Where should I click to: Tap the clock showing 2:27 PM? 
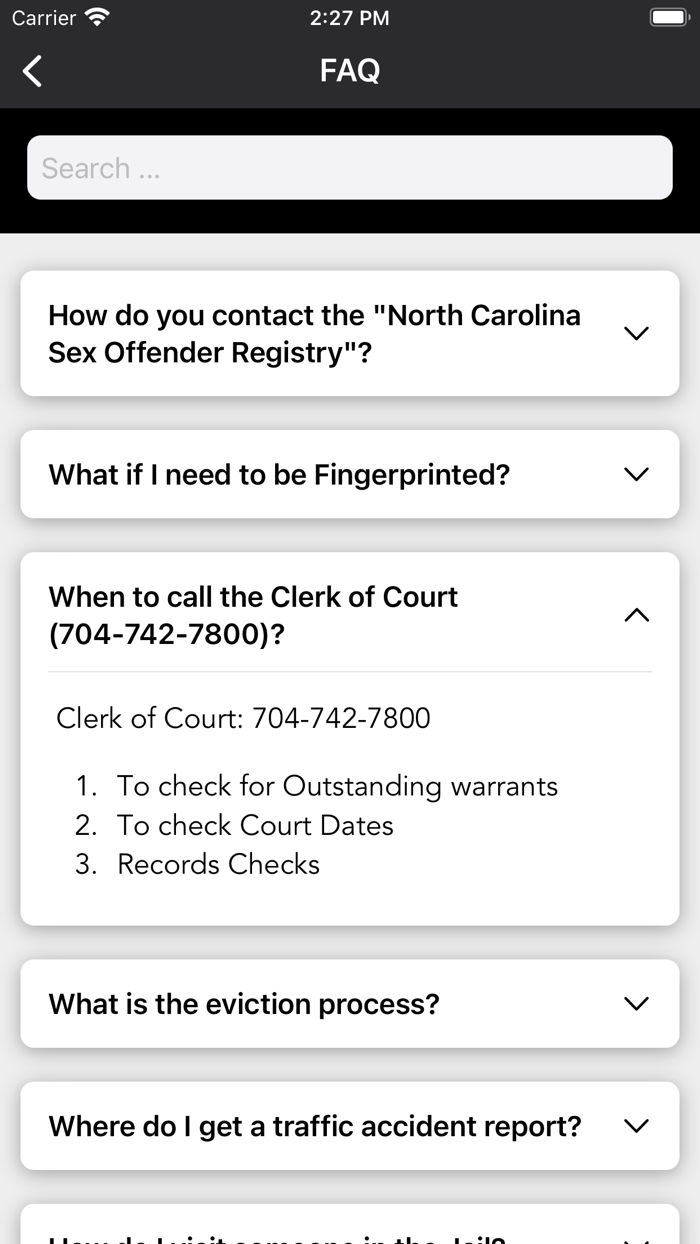(x=350, y=17)
